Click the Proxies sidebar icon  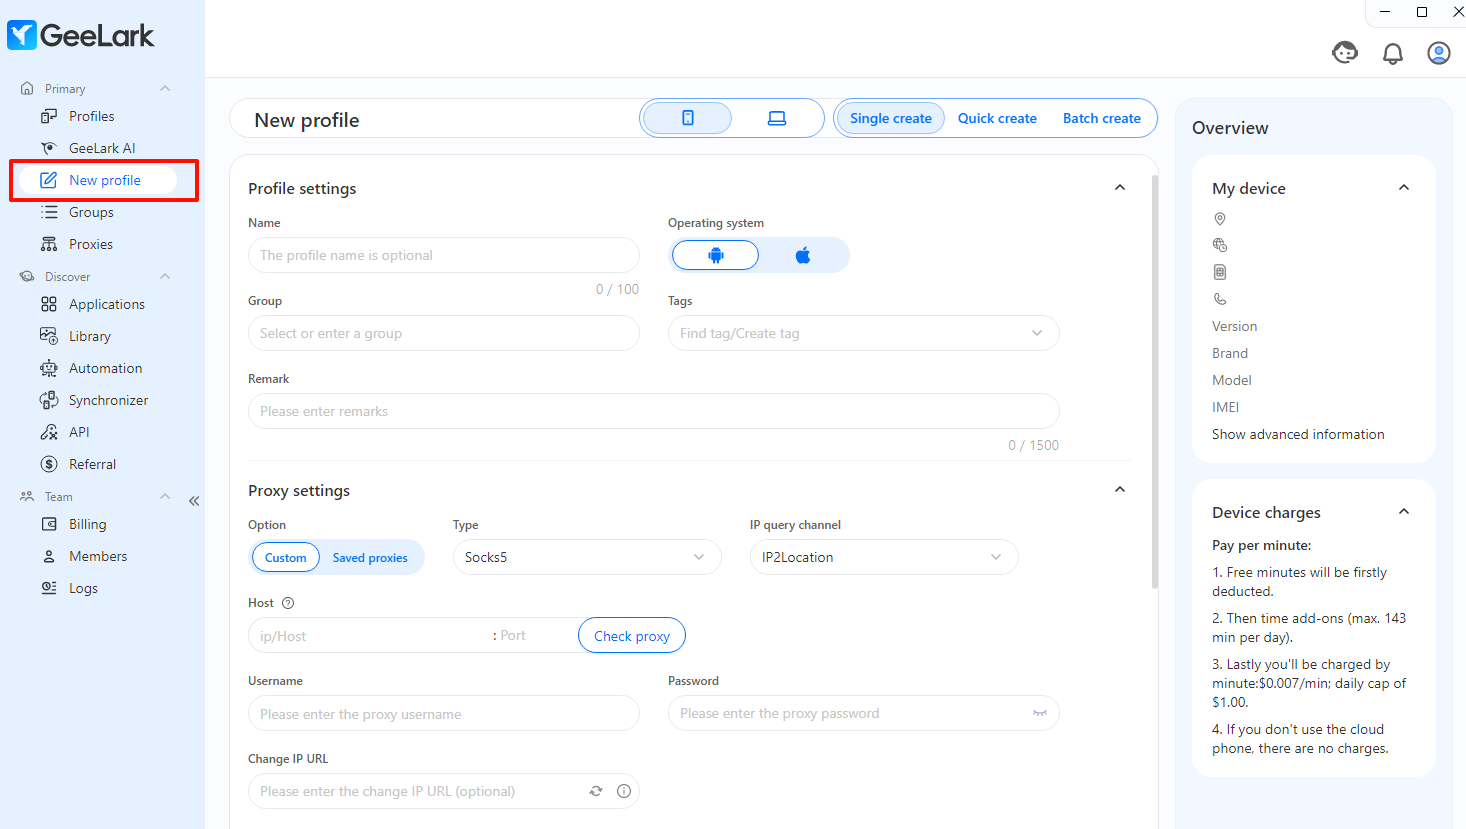(x=48, y=244)
